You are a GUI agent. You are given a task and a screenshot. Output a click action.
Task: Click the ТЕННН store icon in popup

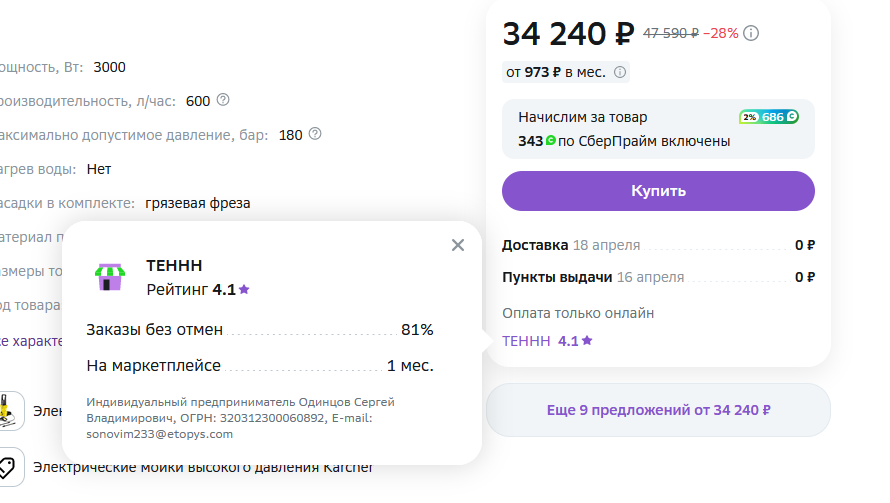[x=110, y=277]
